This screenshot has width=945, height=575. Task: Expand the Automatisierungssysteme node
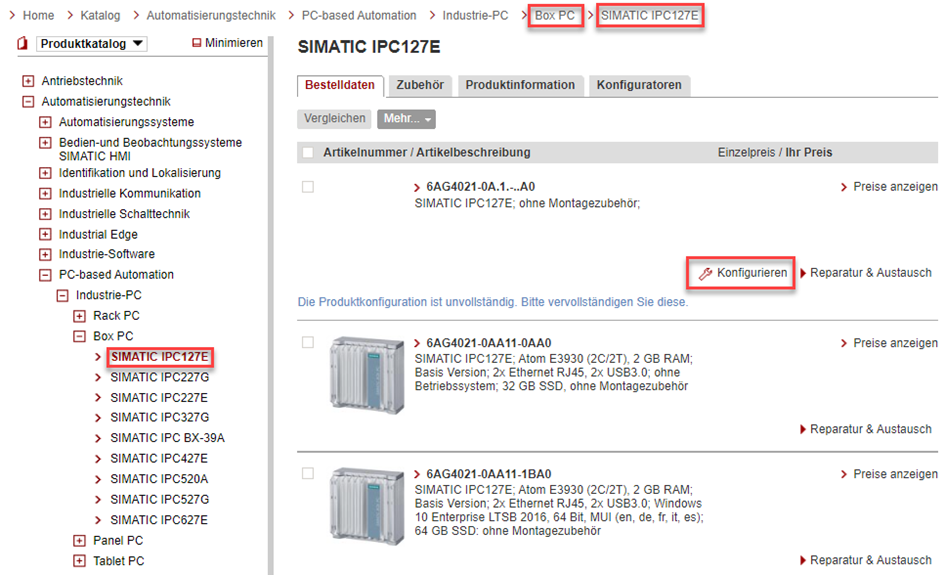(45, 122)
